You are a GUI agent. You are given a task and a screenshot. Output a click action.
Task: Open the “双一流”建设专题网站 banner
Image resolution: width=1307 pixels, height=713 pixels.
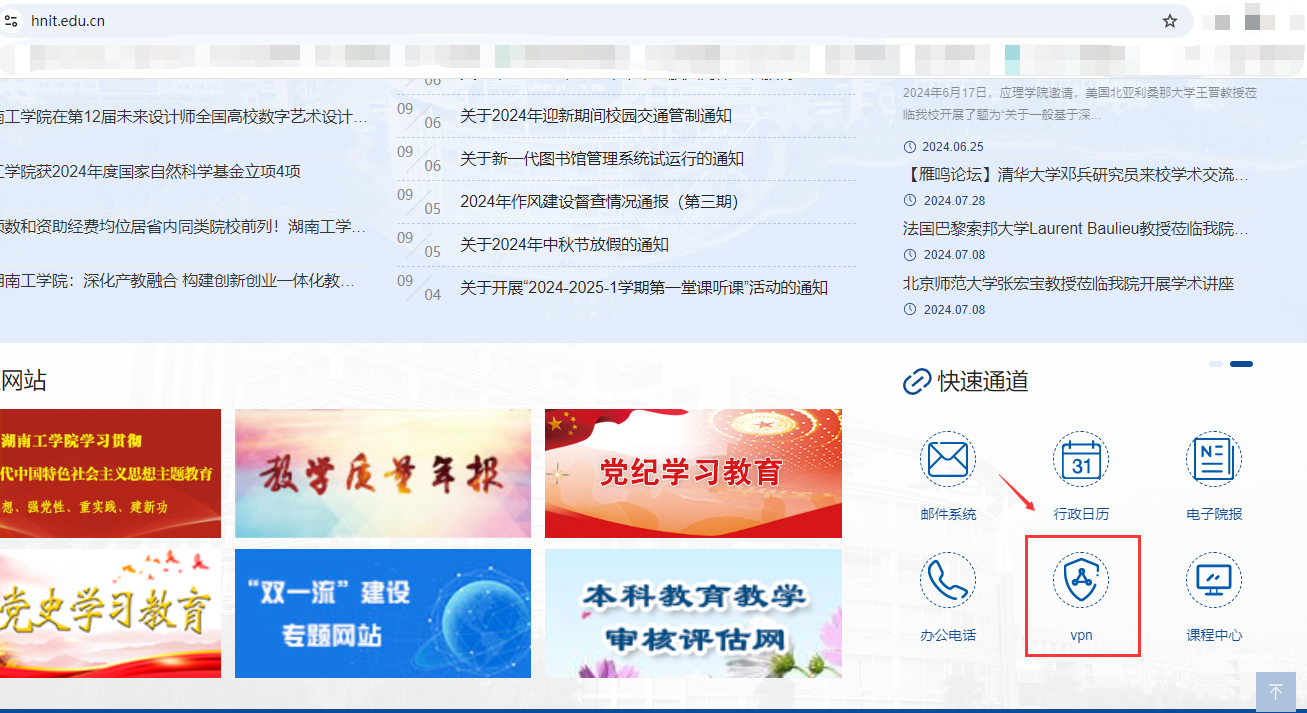382,613
